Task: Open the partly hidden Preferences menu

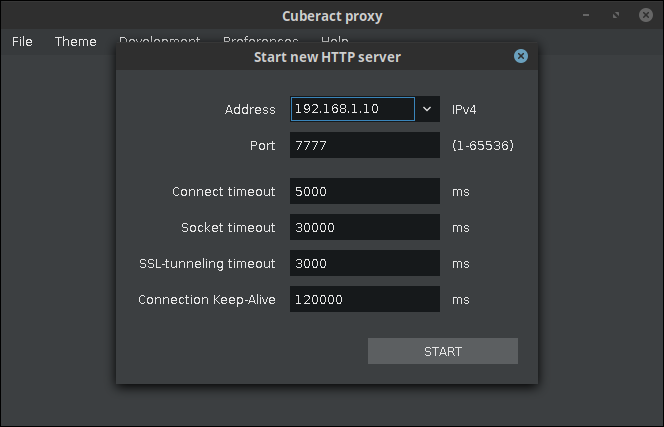Action: pos(260,39)
